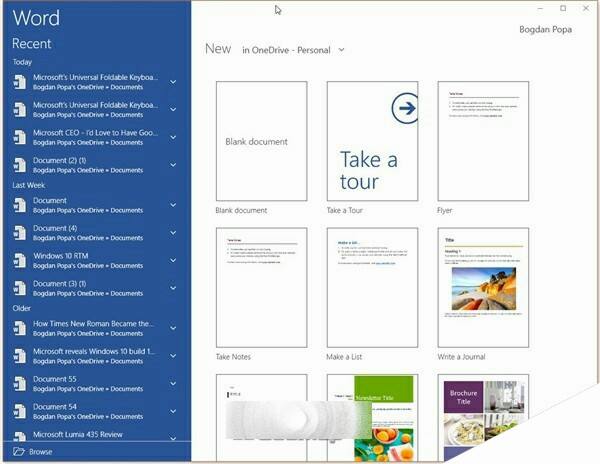This screenshot has width=600, height=464.
Task: Click the document icon for Windows 10 RTM
Action: pos(20,260)
